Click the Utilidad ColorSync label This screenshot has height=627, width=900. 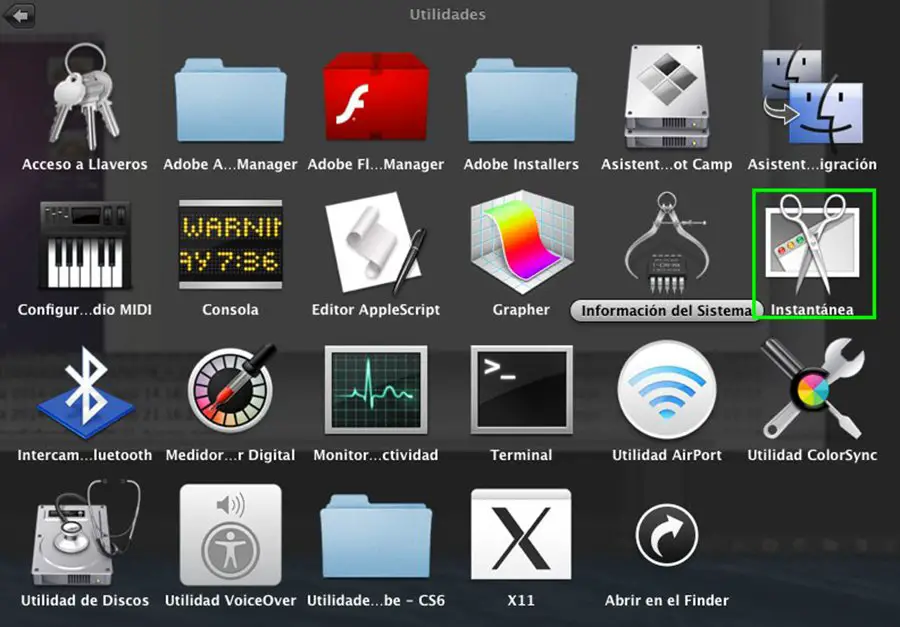(812, 455)
